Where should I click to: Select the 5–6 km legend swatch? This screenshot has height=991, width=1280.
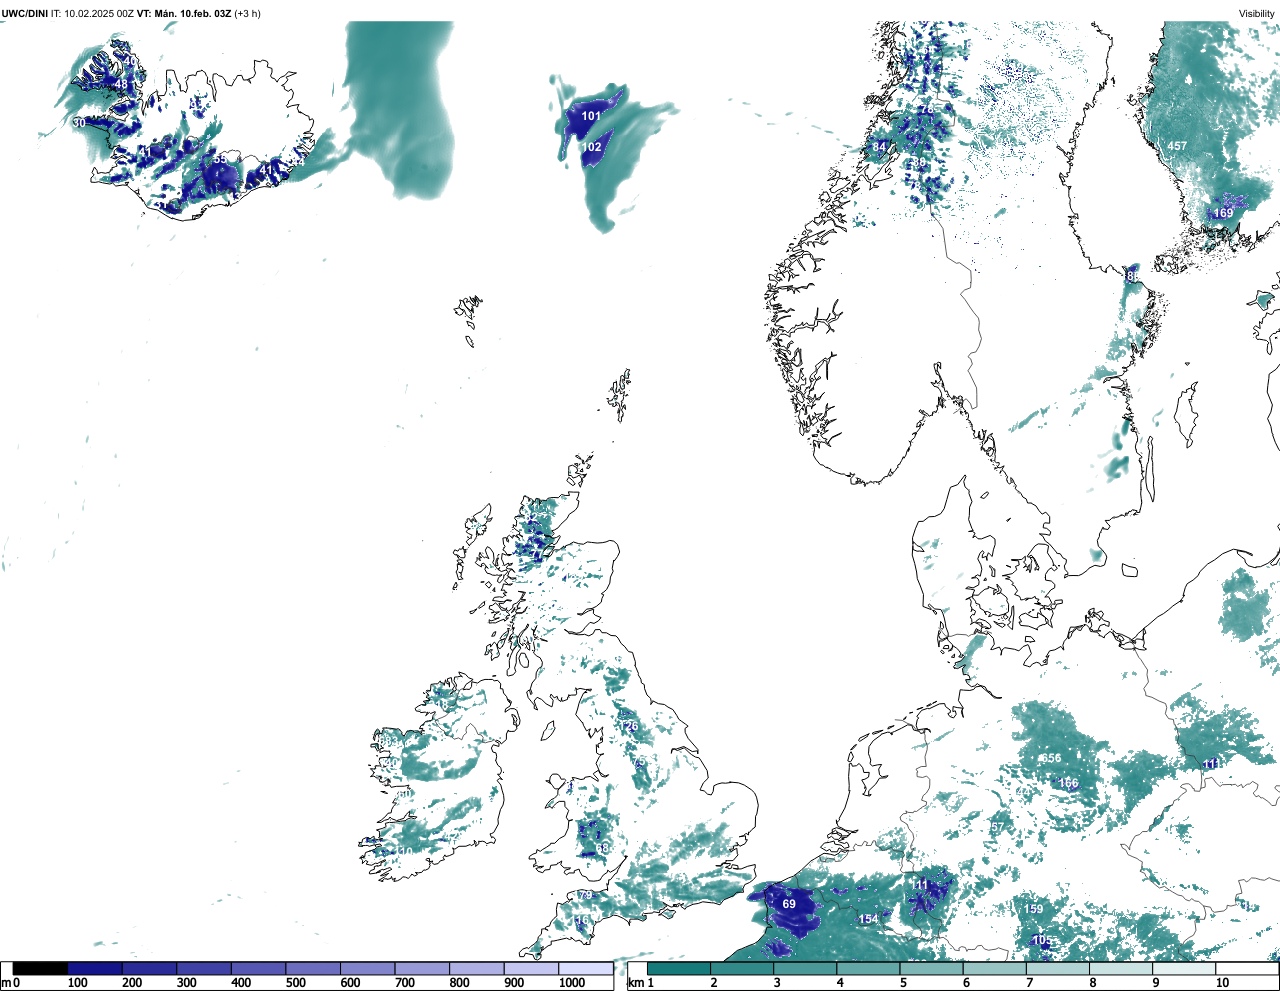click(931, 969)
